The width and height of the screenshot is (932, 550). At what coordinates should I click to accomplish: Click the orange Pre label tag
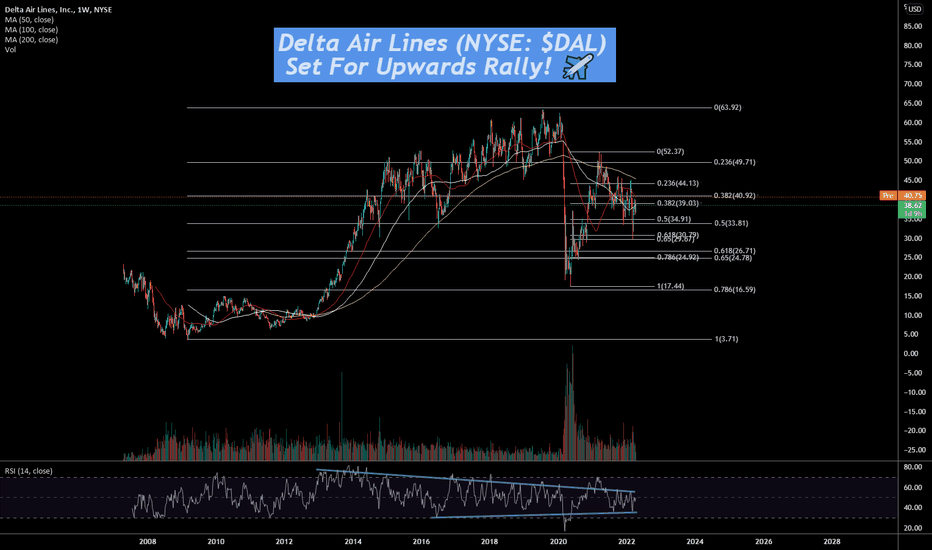pos(888,196)
